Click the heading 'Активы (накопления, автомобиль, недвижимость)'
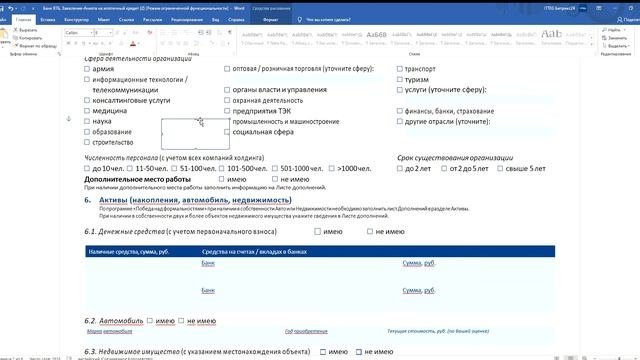 point(195,200)
